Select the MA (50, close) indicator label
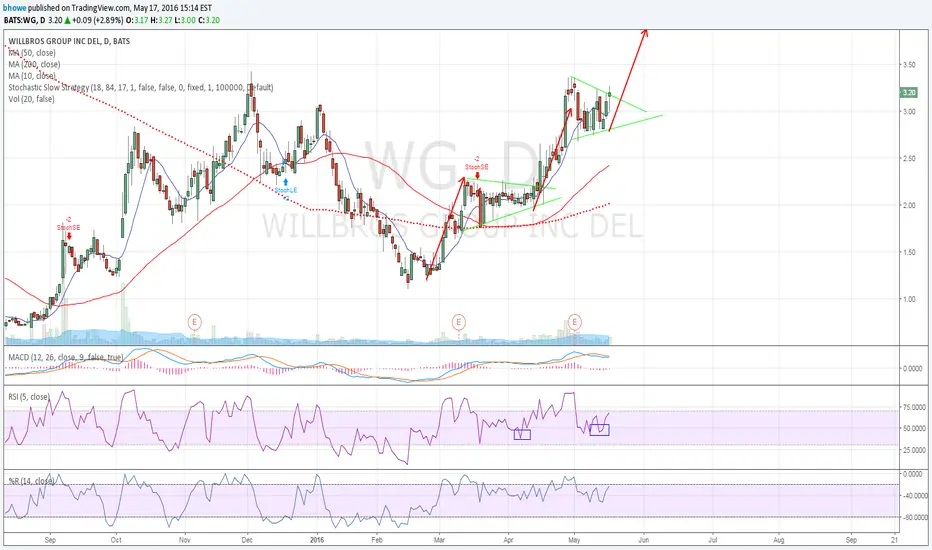 pyautogui.click(x=32, y=53)
